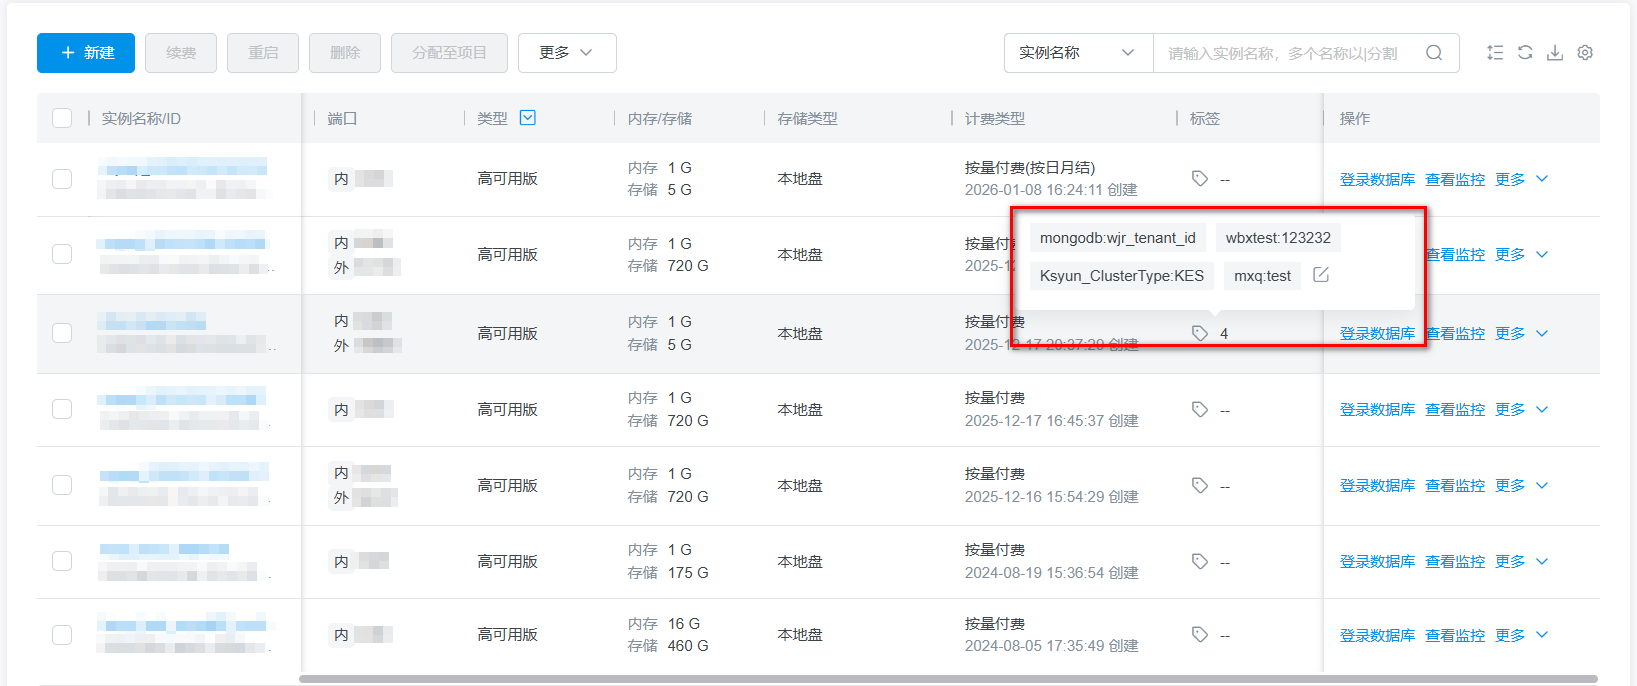Click the mxq:test tag

point(1262,276)
